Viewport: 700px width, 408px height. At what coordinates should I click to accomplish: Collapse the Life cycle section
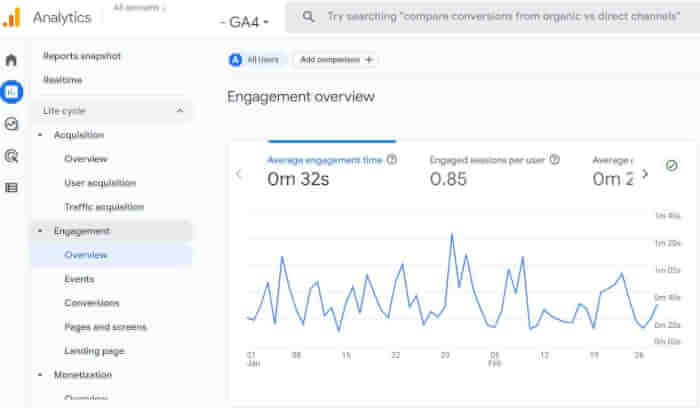(x=179, y=110)
